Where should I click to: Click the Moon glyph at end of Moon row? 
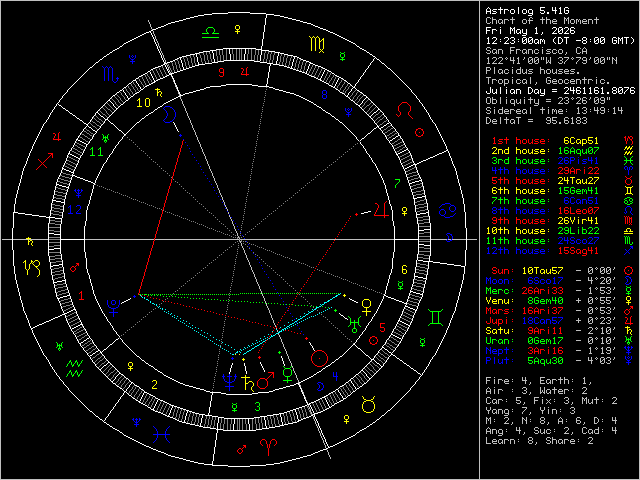(x=629, y=281)
